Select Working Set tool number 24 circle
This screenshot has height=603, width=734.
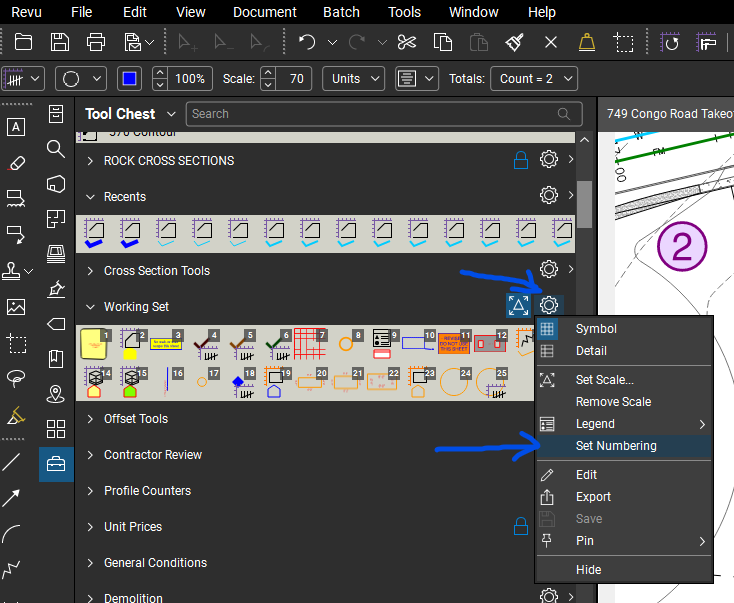coord(455,382)
